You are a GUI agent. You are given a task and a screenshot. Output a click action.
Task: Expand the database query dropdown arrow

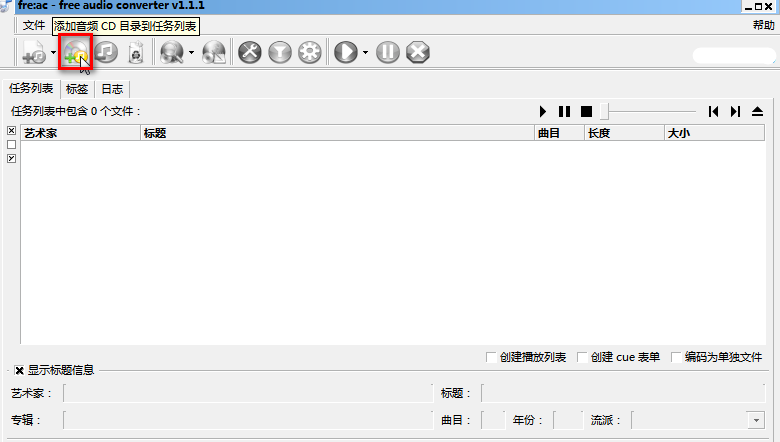191,52
